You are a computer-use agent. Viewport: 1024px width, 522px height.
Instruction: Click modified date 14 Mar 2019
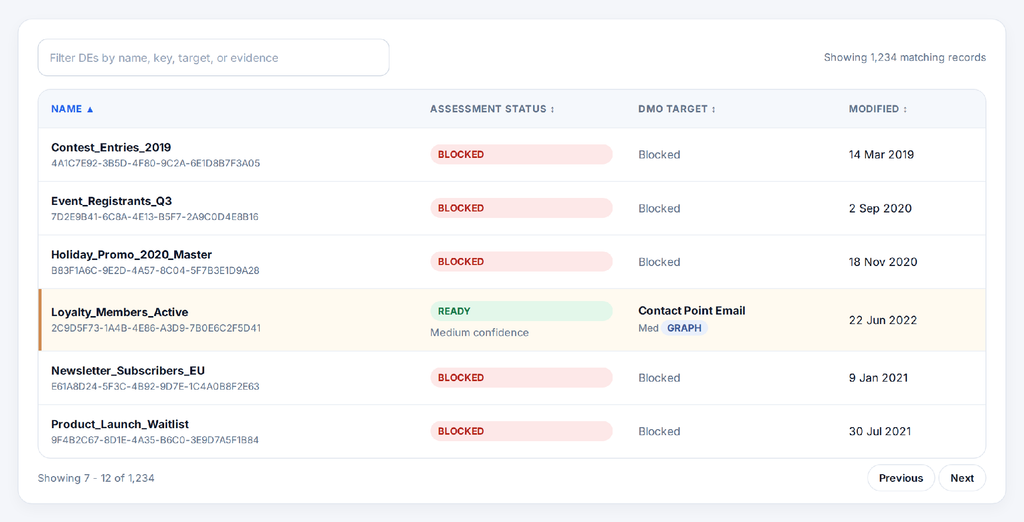pos(881,155)
